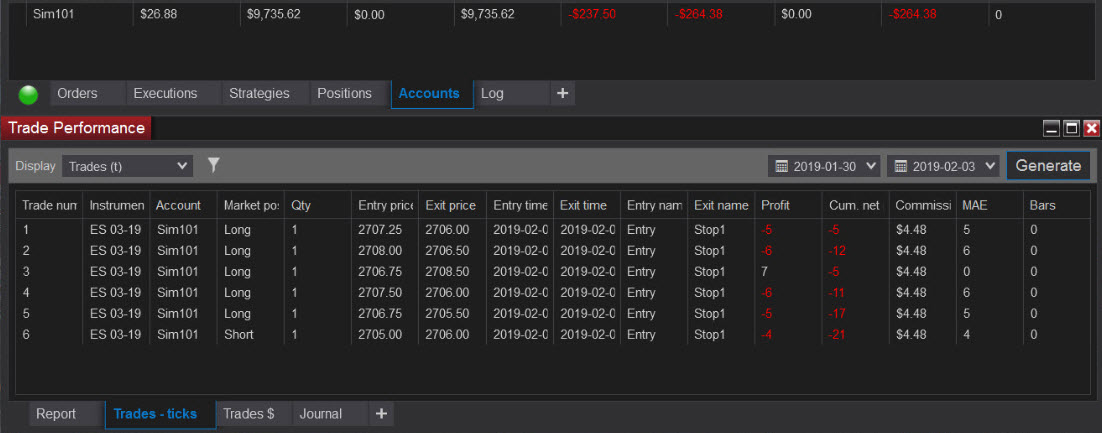Screen dimensions: 1102x433
Task: Select trade number 4 row
Action: [553, 292]
